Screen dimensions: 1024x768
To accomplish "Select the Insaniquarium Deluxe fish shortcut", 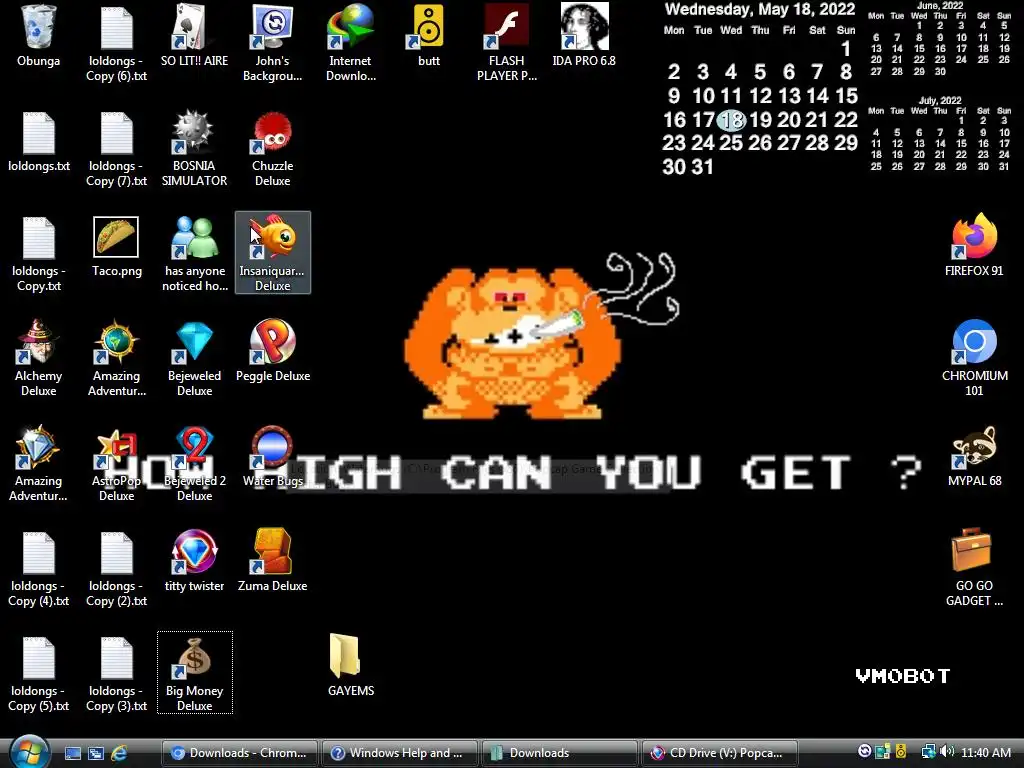I will click(273, 253).
